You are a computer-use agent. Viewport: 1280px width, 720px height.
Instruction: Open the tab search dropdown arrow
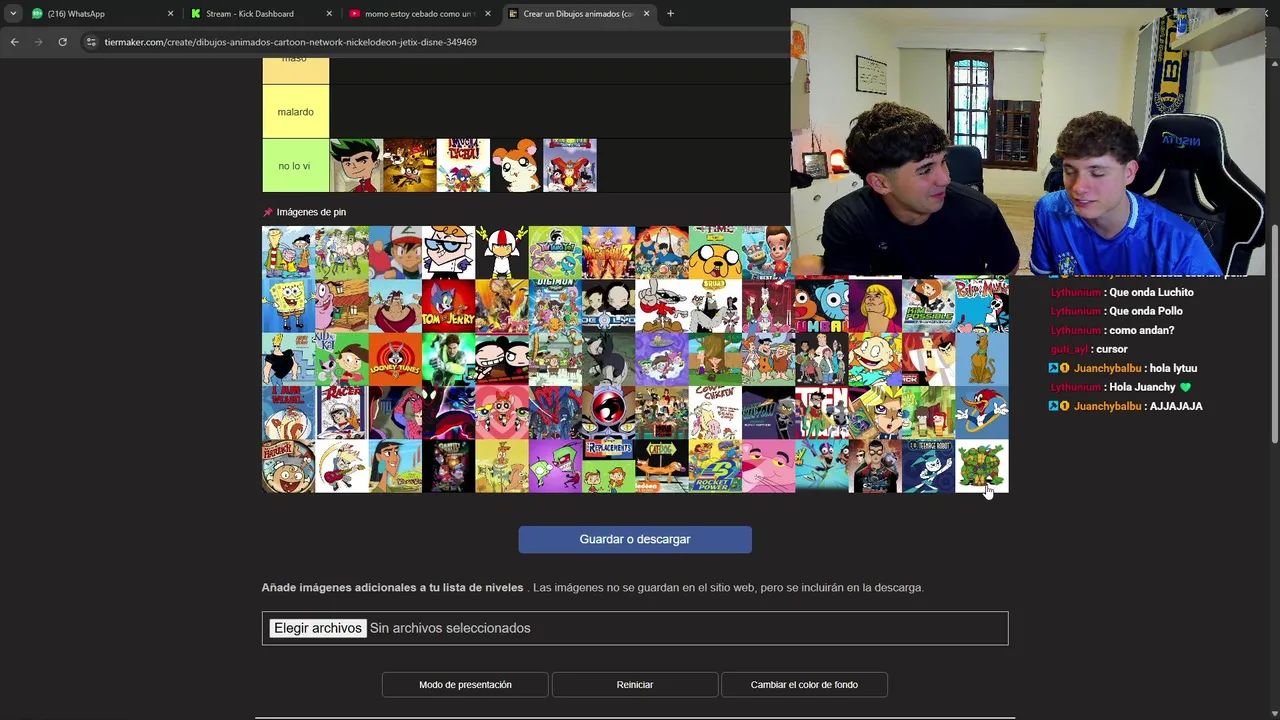tap(12, 14)
